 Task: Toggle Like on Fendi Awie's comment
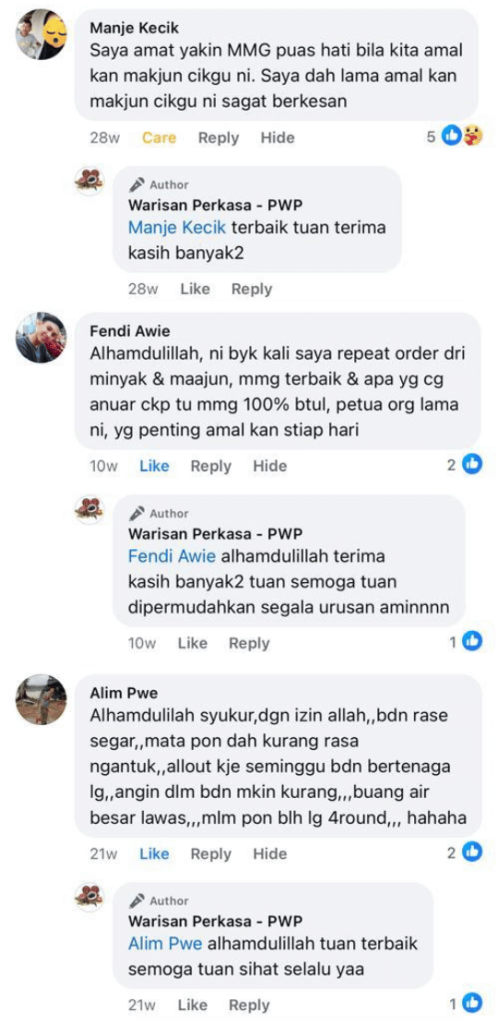click(x=154, y=466)
